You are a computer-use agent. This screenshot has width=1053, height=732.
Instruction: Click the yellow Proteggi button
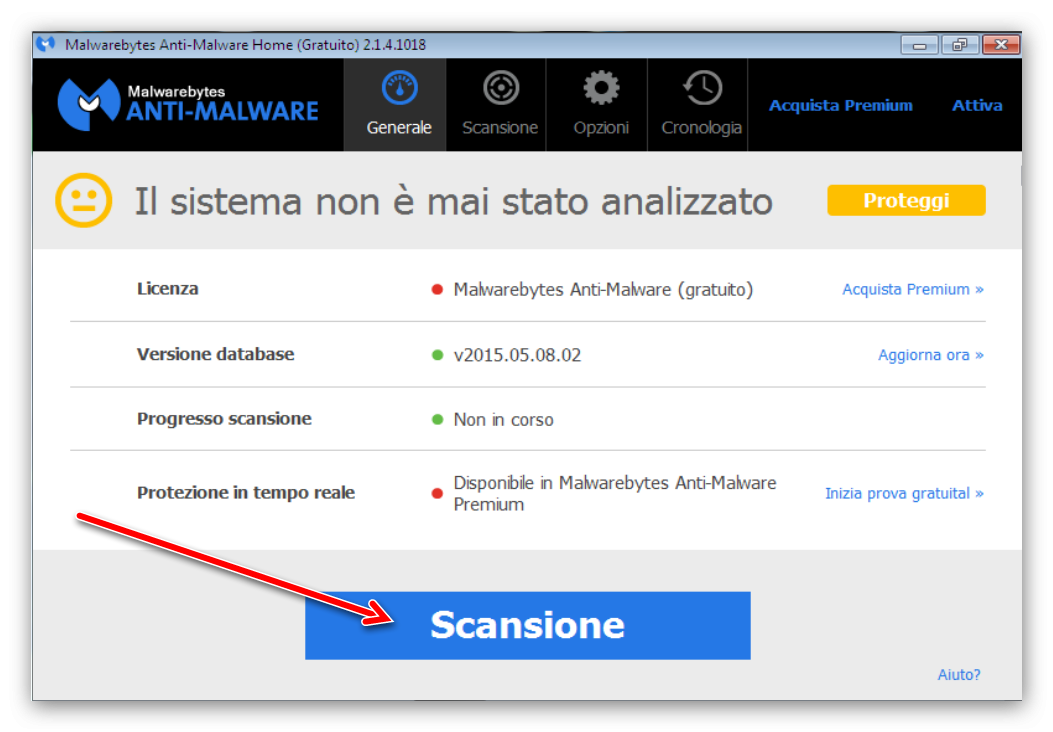coord(906,200)
